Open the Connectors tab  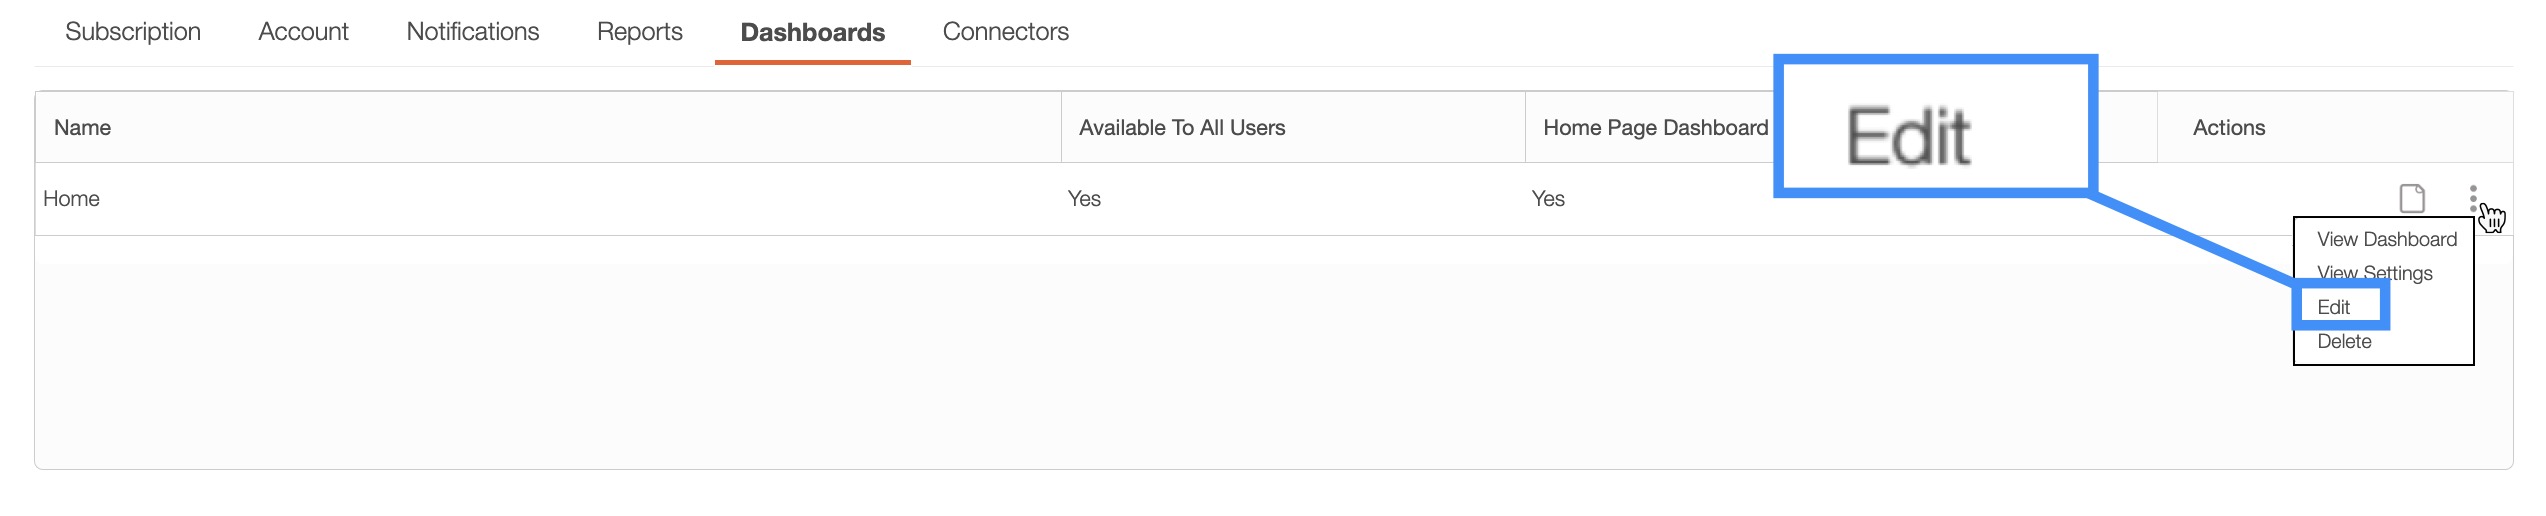[1005, 32]
